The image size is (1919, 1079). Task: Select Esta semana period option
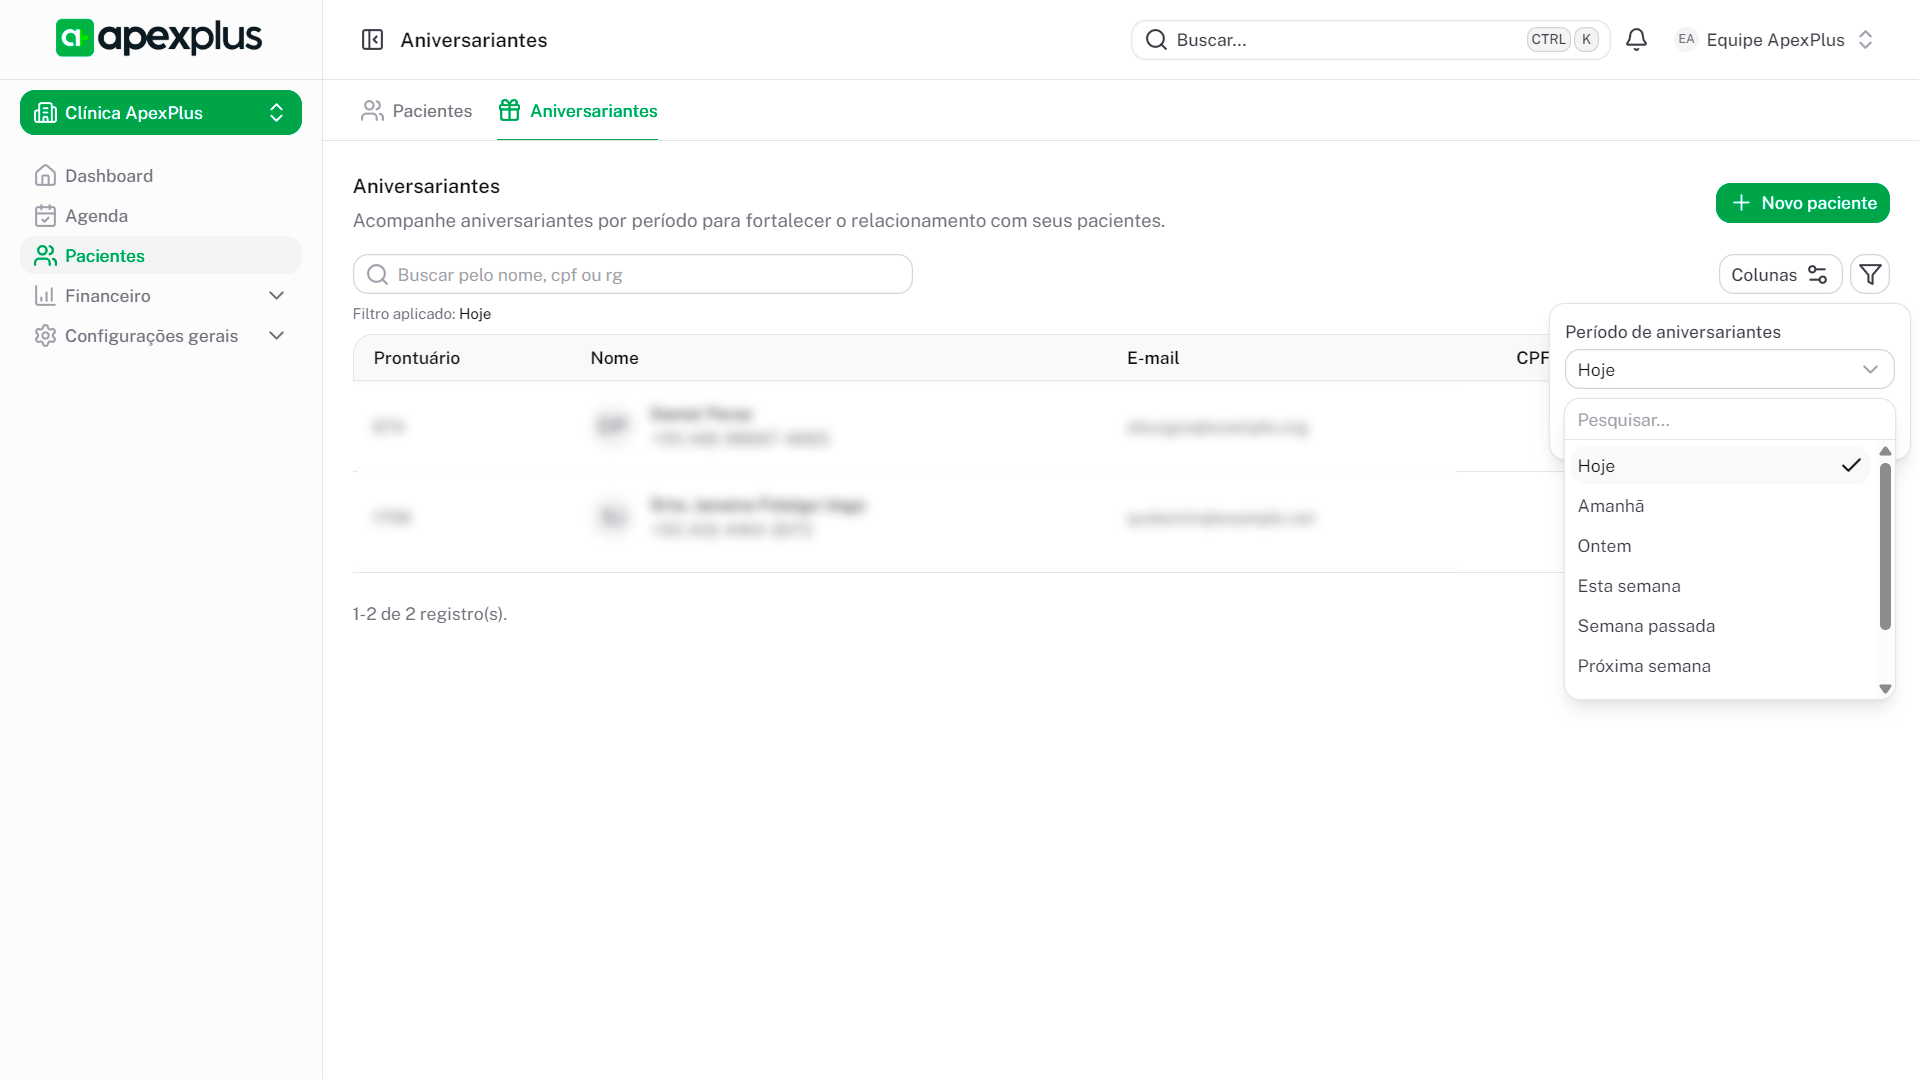pyautogui.click(x=1628, y=586)
